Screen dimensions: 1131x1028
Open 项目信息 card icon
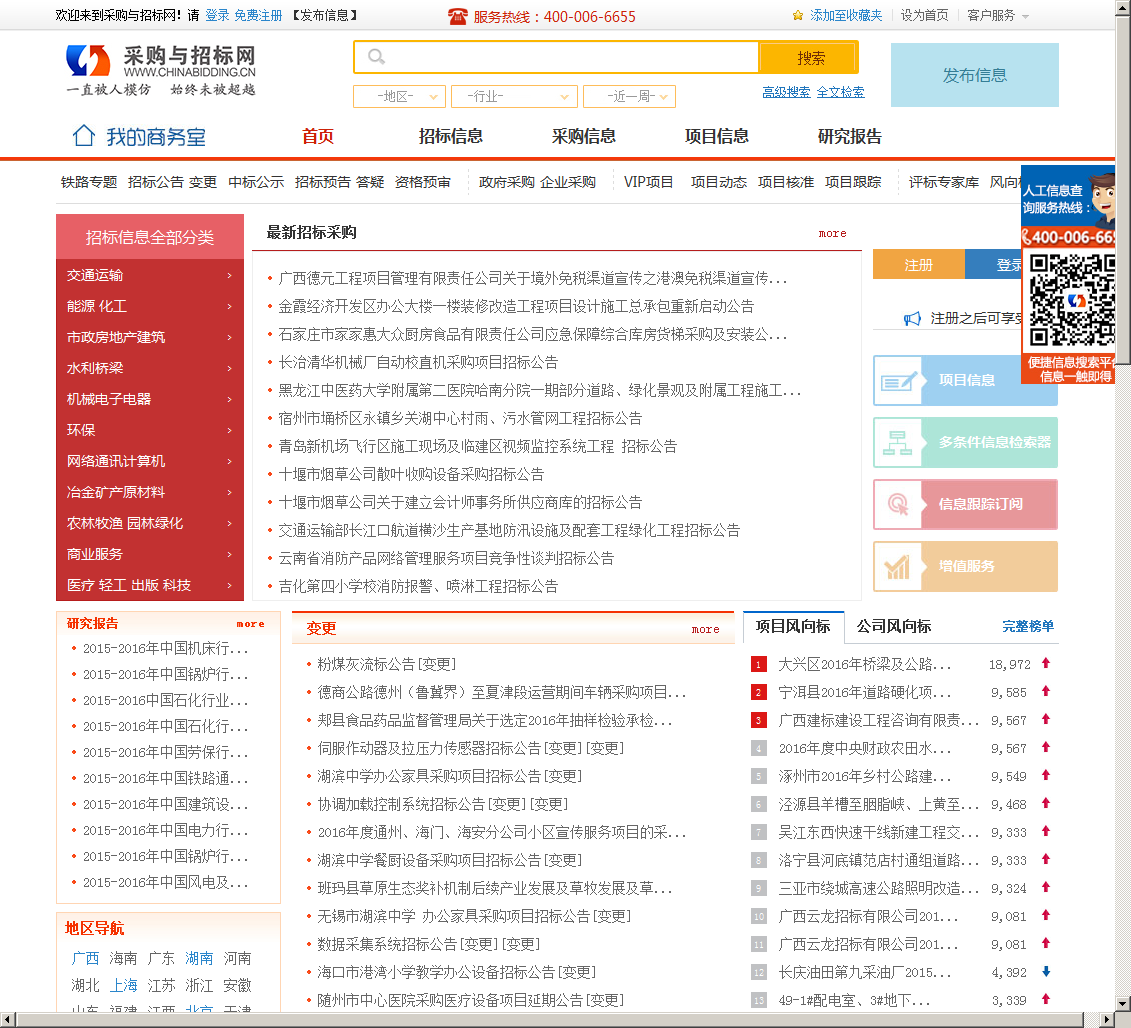898,380
